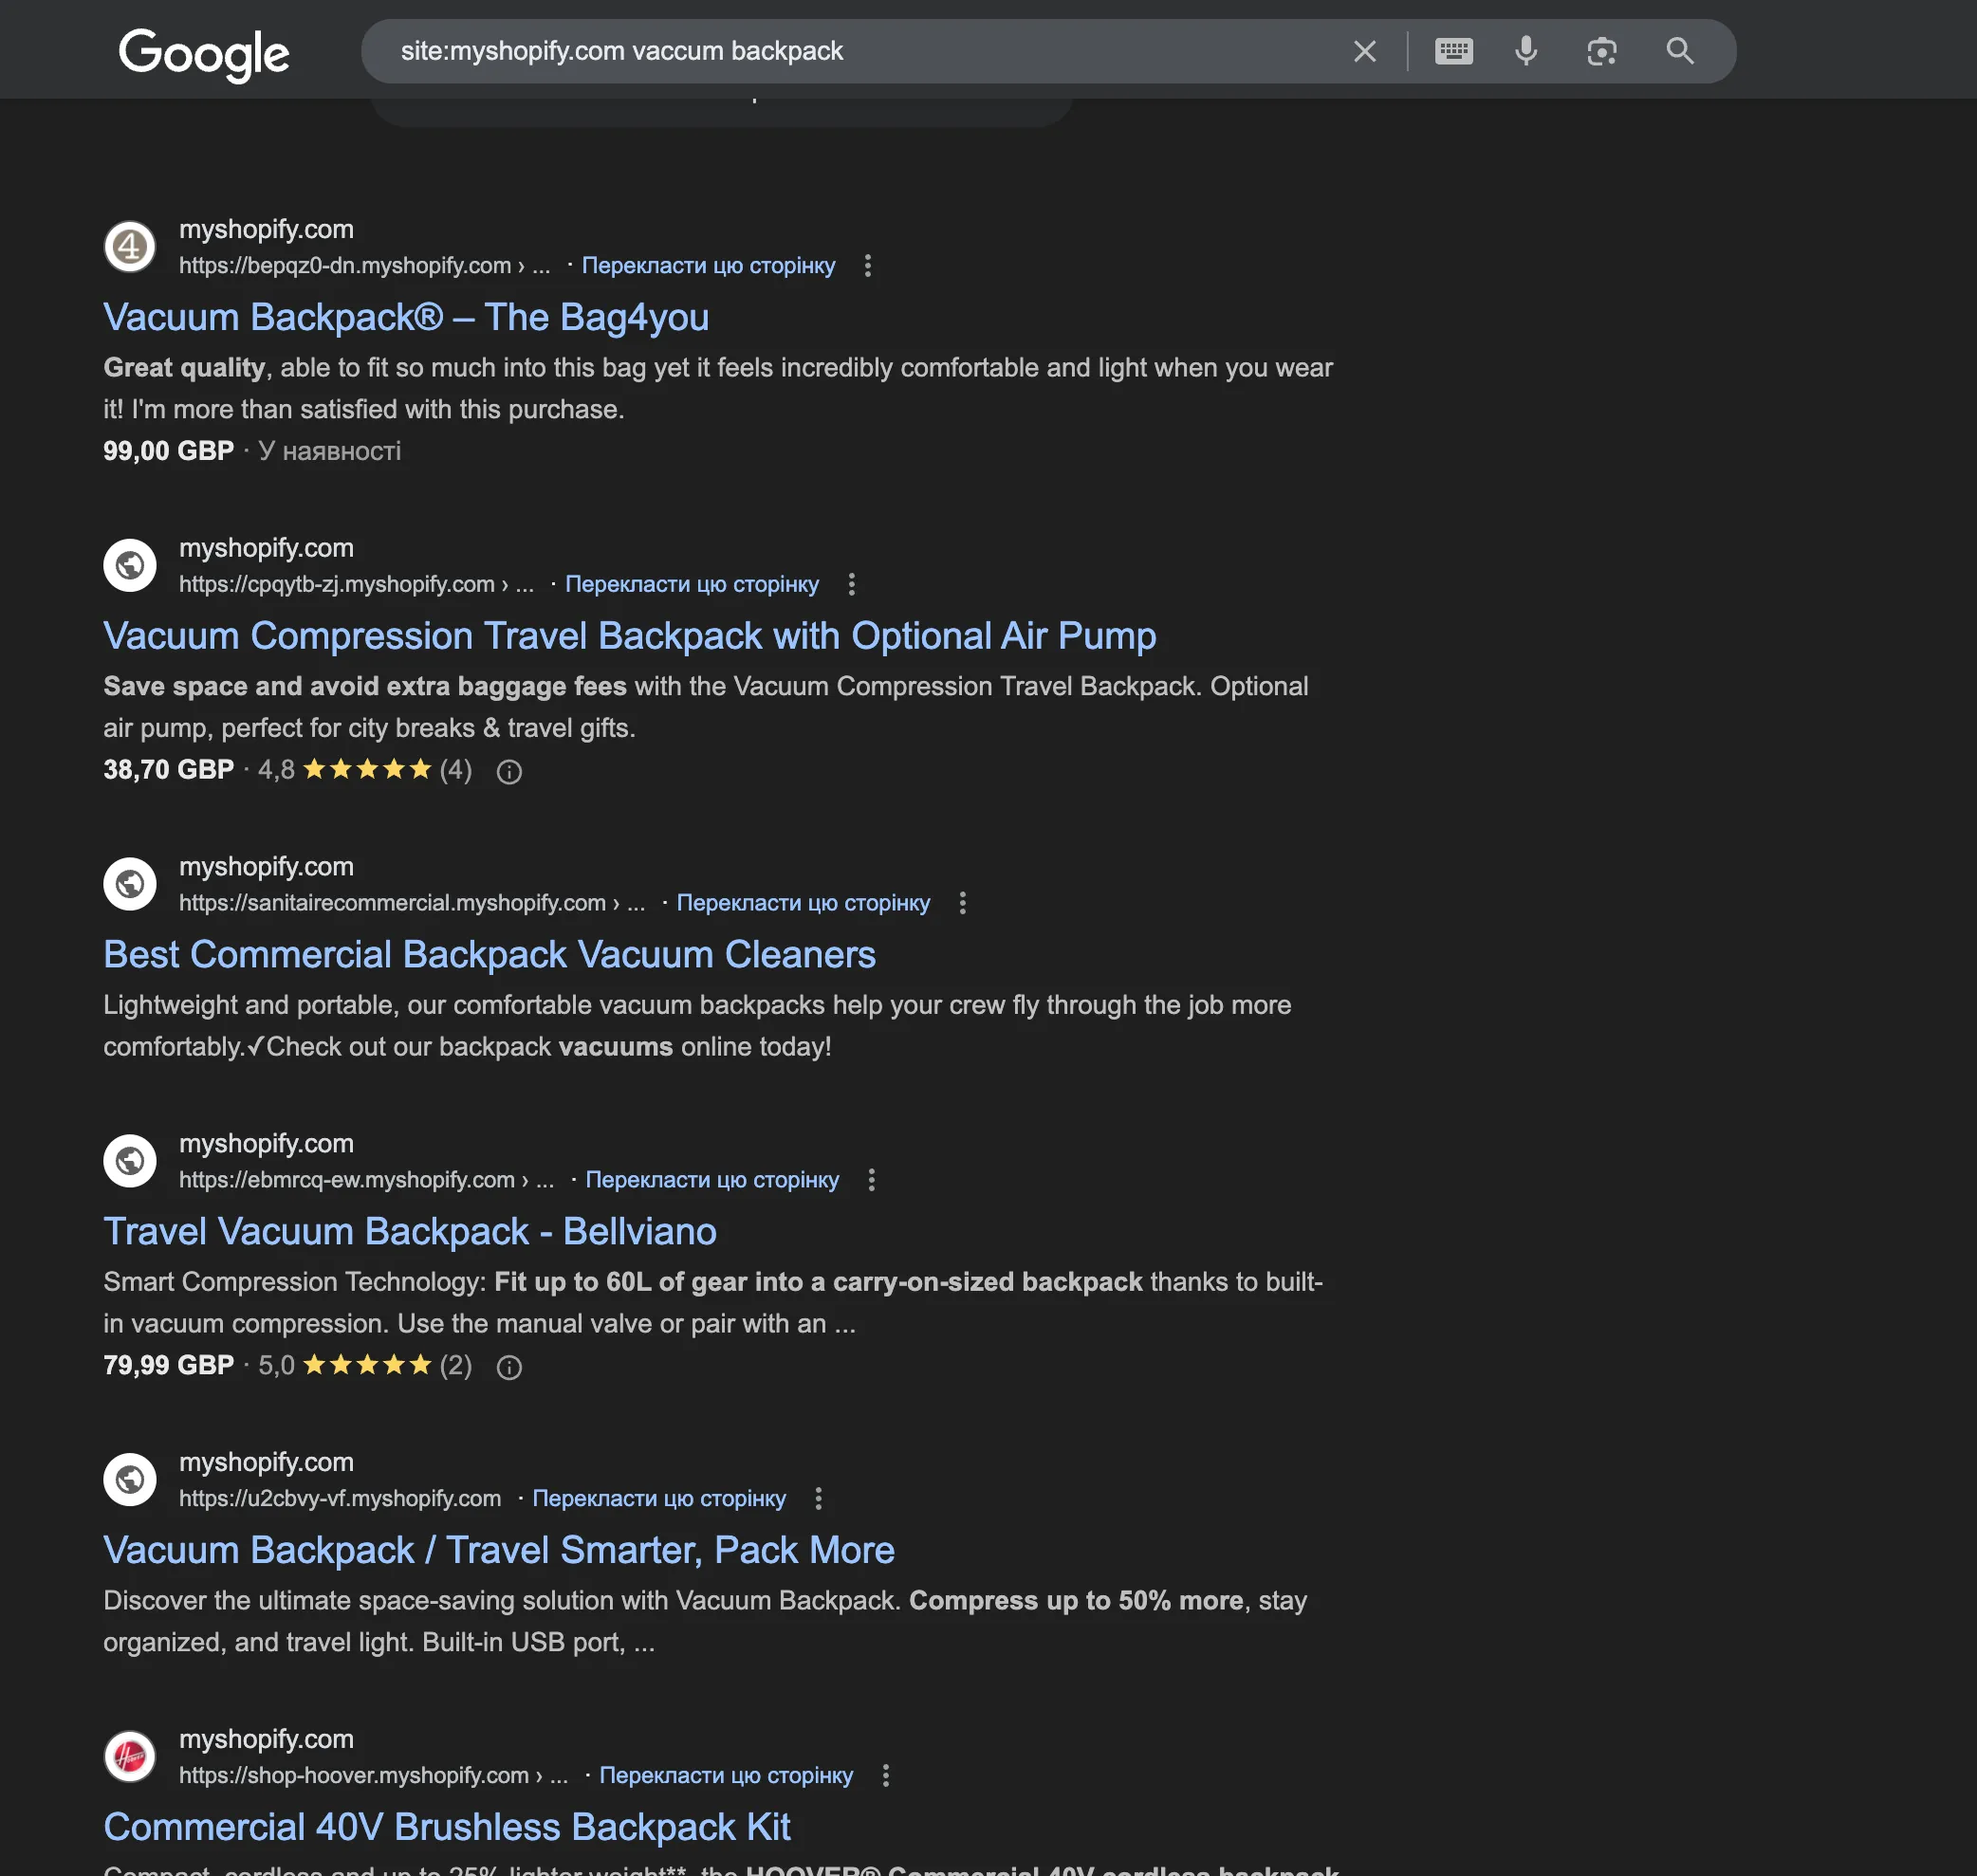Start voice search with microphone icon
Image resolution: width=1977 pixels, height=1876 pixels.
[x=1525, y=51]
